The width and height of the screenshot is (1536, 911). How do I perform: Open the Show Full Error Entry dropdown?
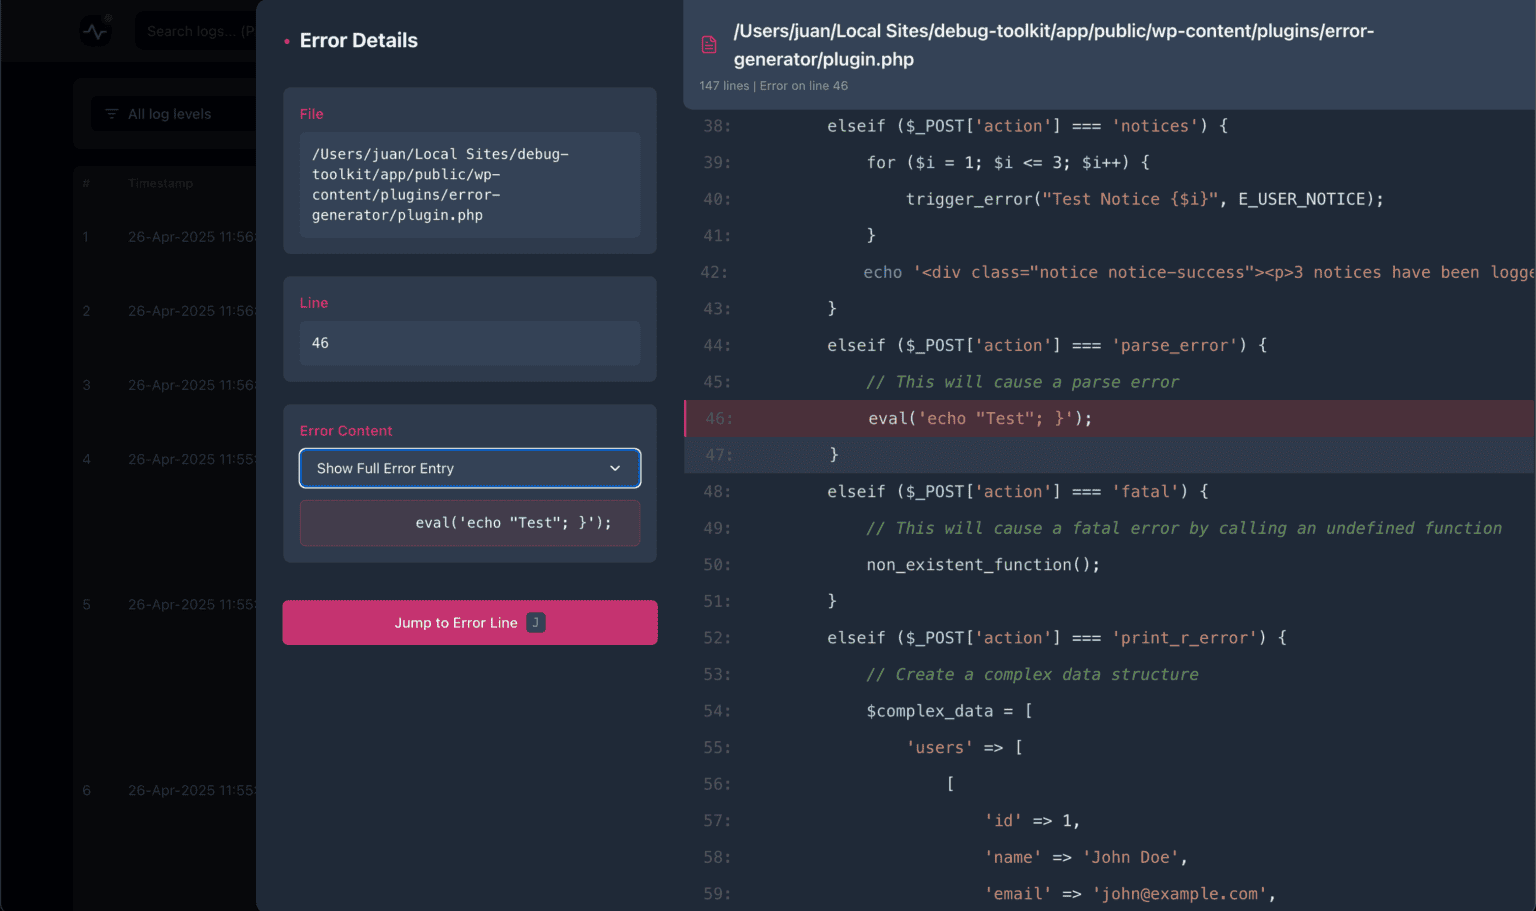(x=469, y=468)
